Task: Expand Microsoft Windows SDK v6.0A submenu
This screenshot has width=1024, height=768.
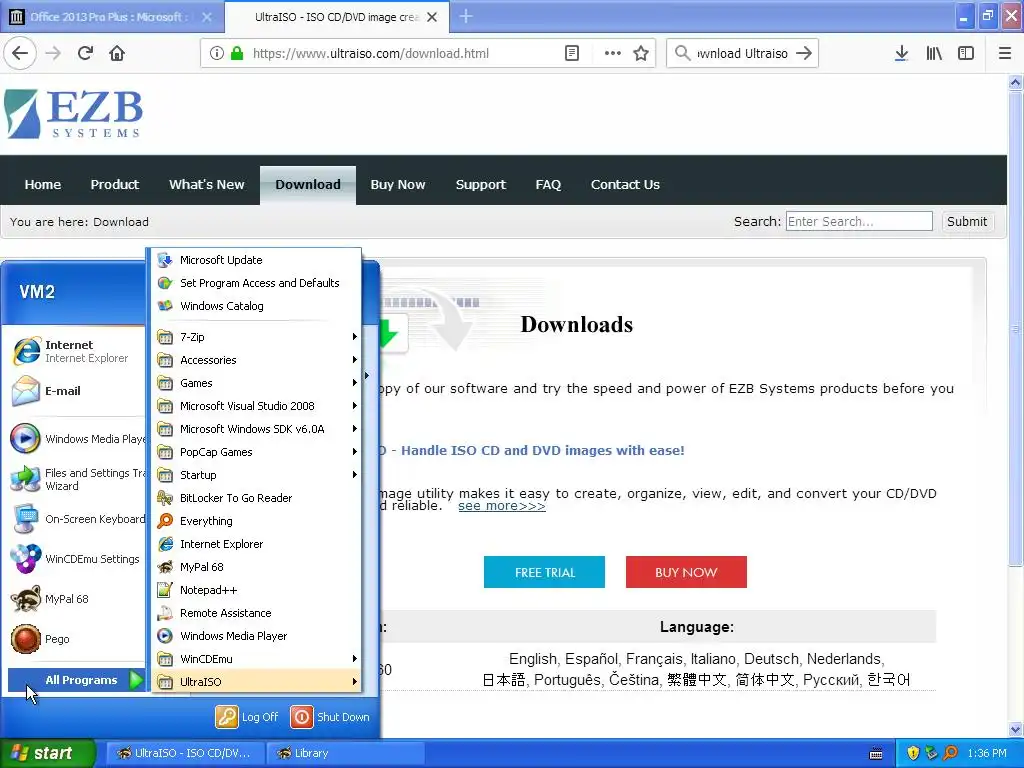Action: point(258,429)
